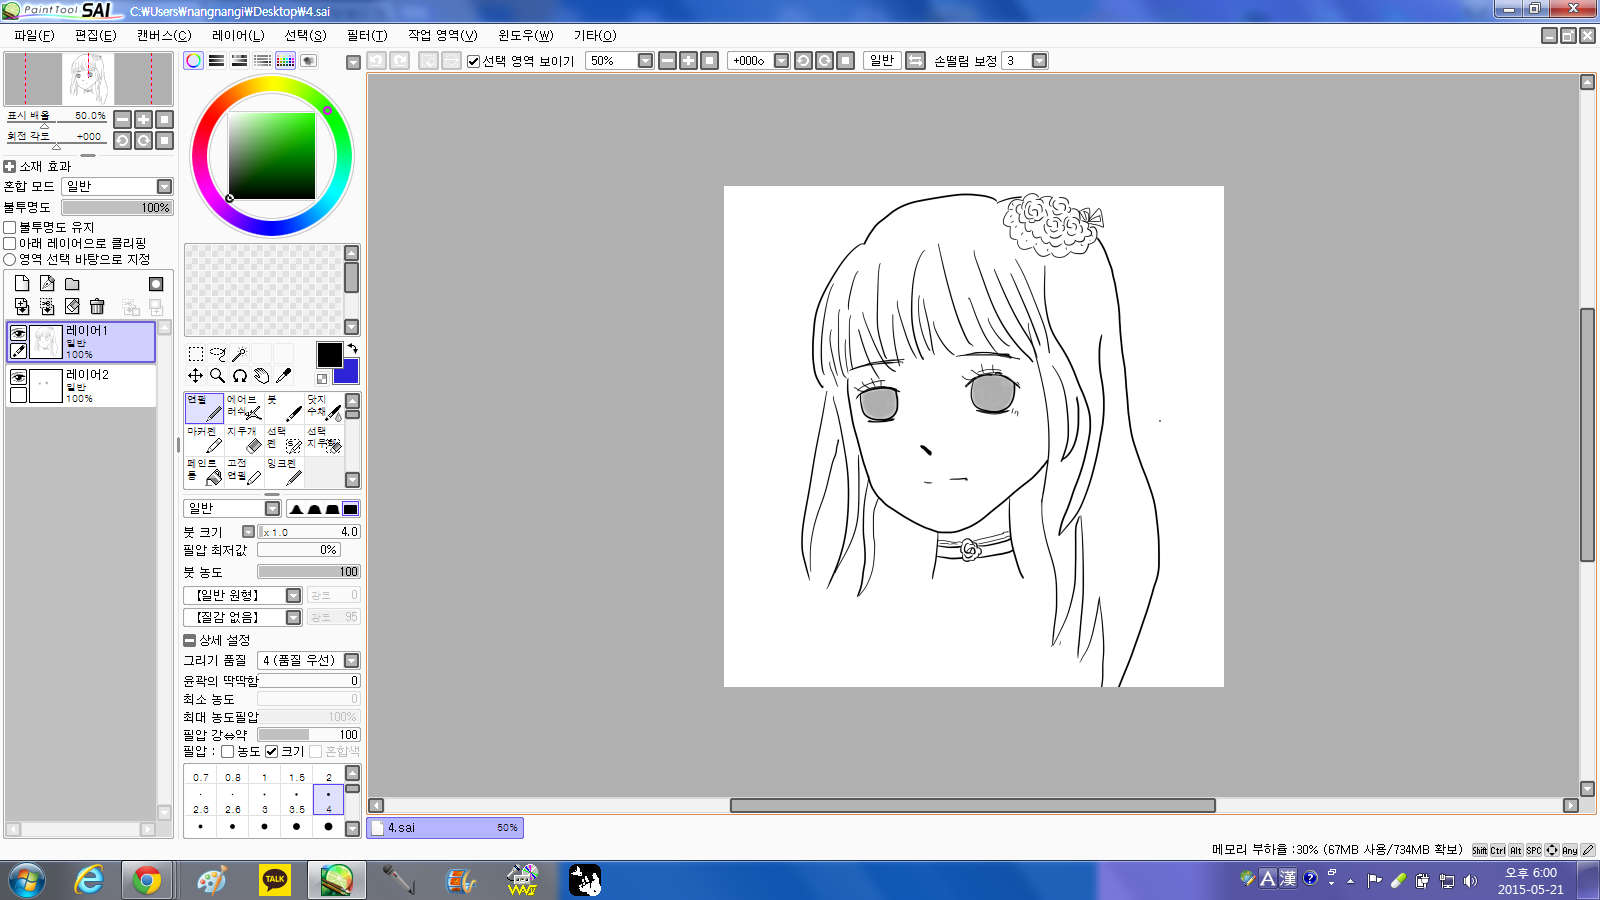Choose the magic wand tool
This screenshot has width=1600, height=900.
pyautogui.click(x=240, y=354)
